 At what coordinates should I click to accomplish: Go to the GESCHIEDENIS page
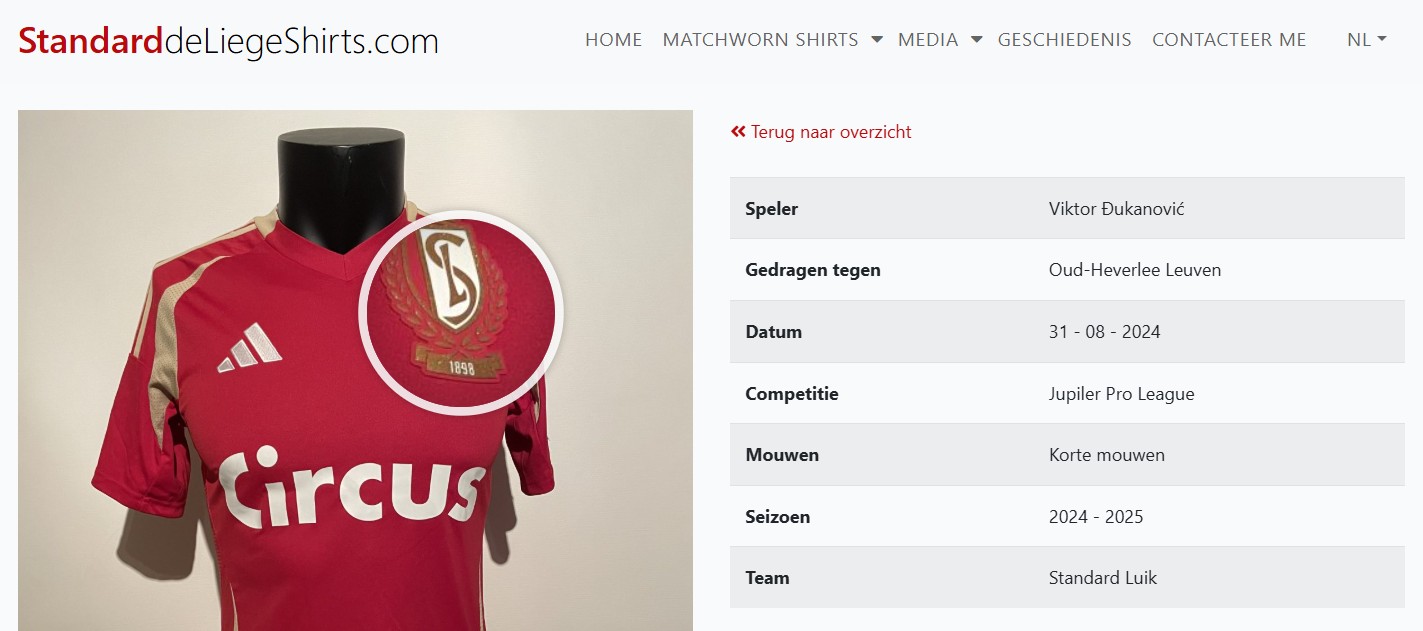point(1065,40)
